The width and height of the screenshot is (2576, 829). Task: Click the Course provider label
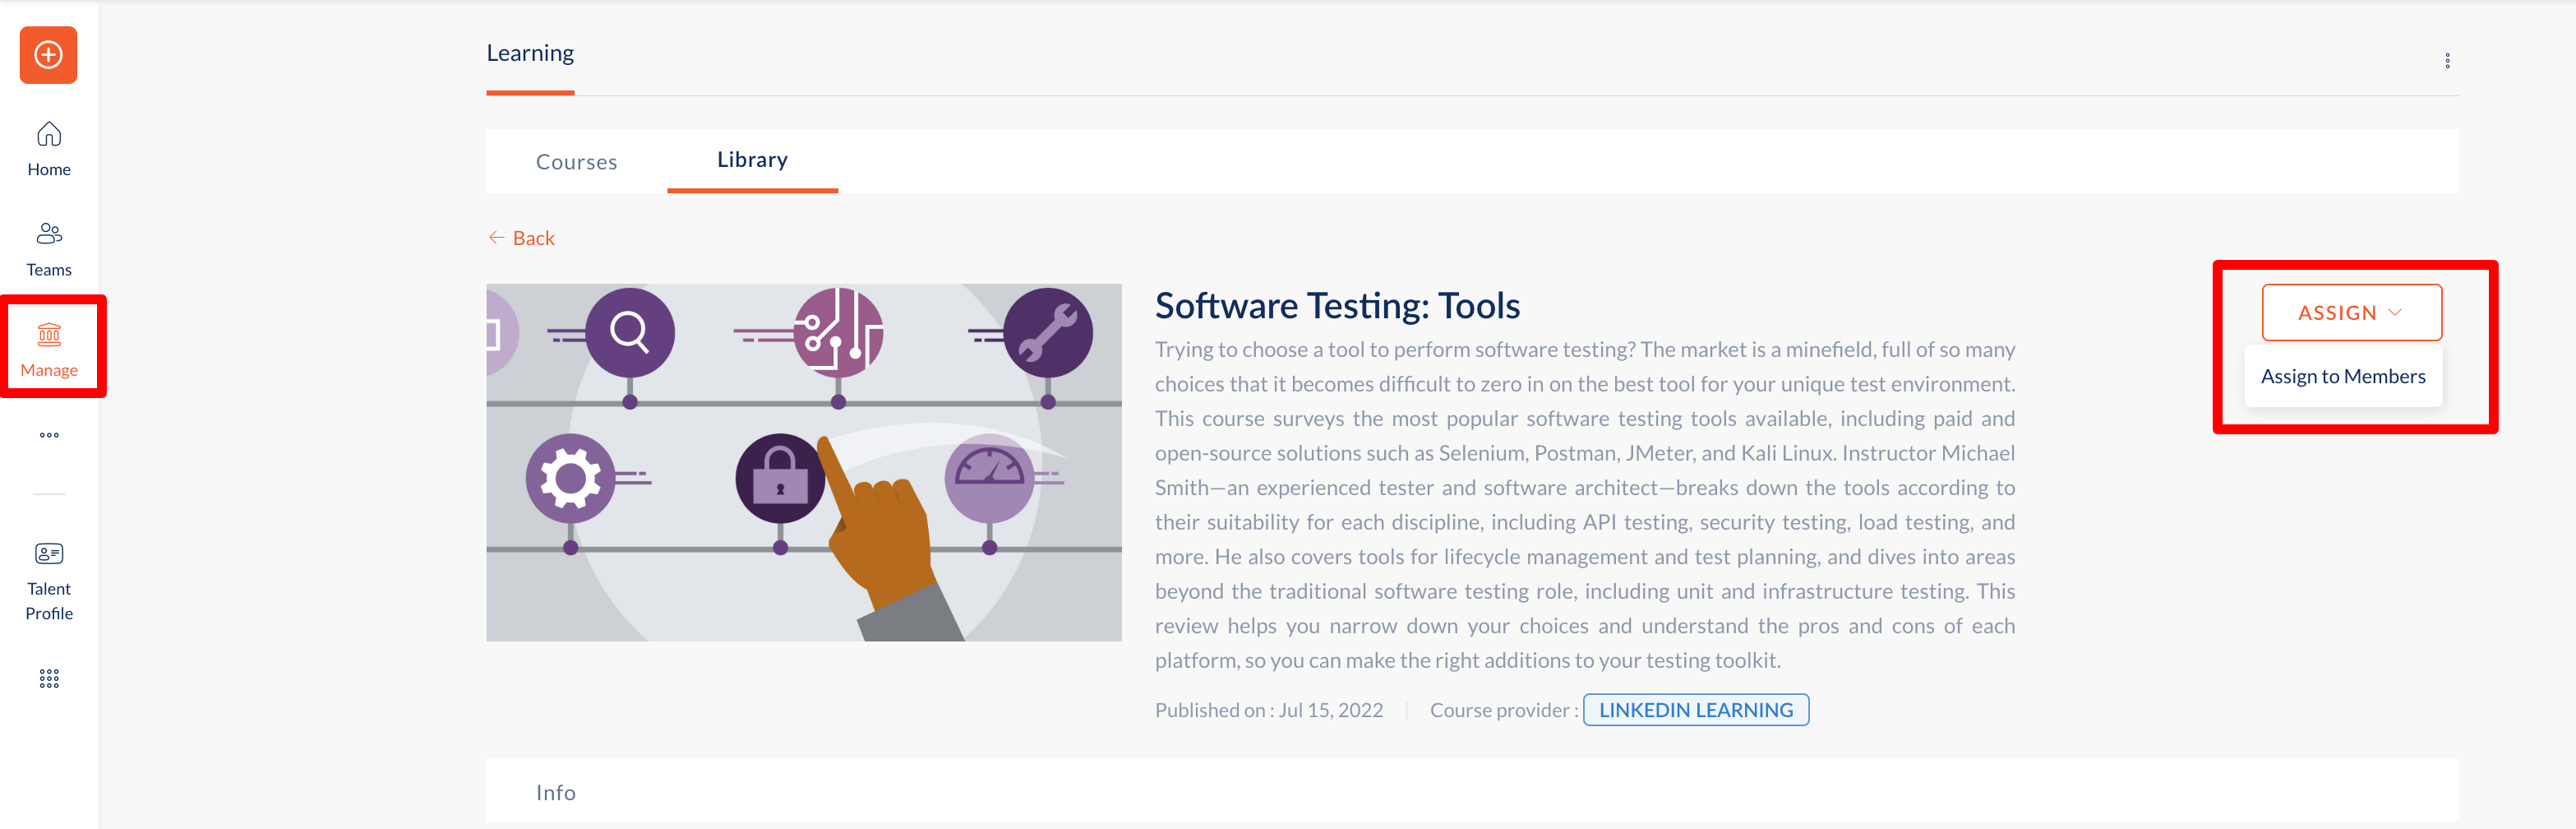1503,710
